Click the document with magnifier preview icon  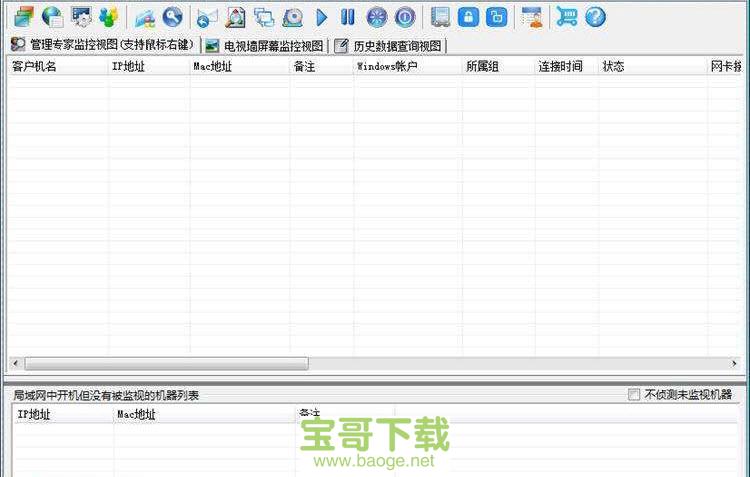(235, 17)
